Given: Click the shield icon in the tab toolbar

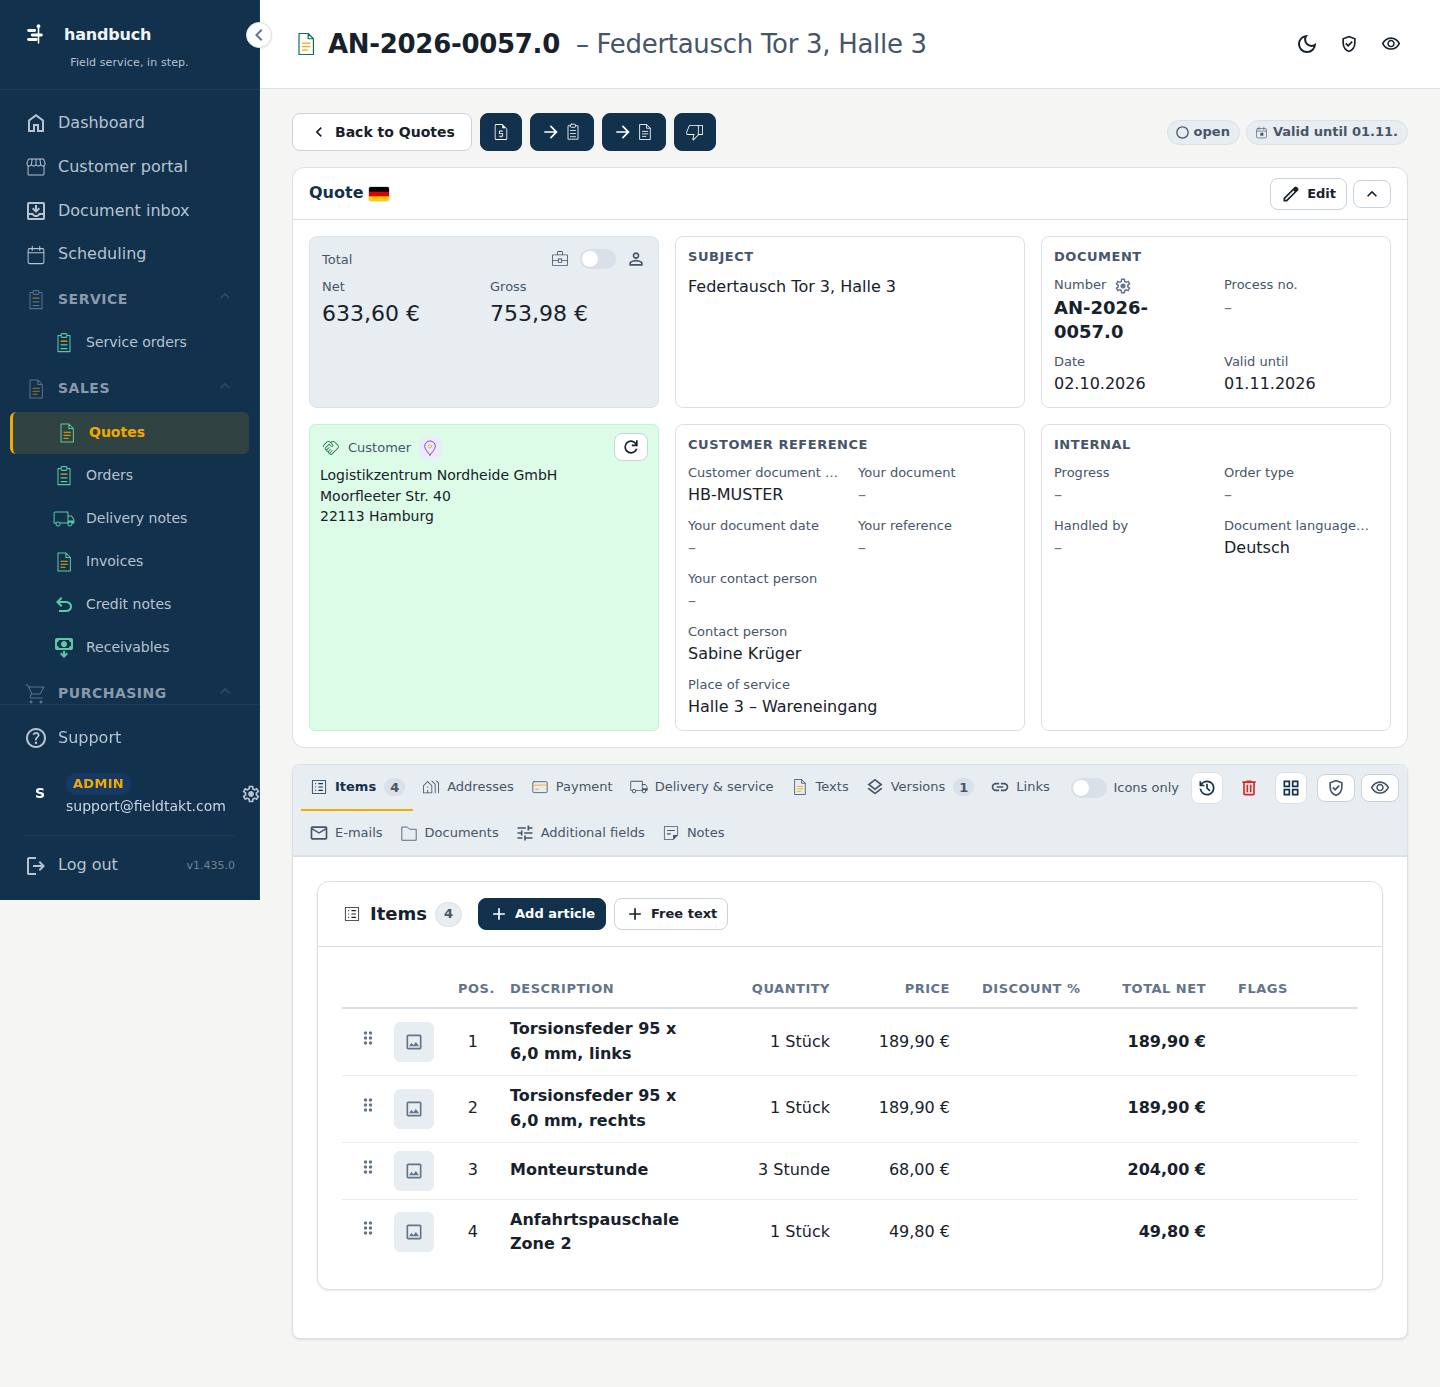Looking at the screenshot, I should click(x=1336, y=788).
